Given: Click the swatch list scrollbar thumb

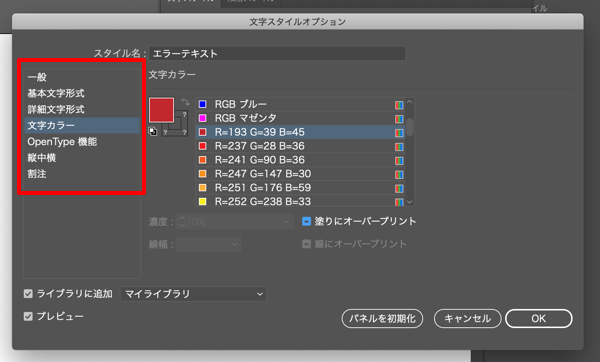Looking at the screenshot, I should (410, 127).
